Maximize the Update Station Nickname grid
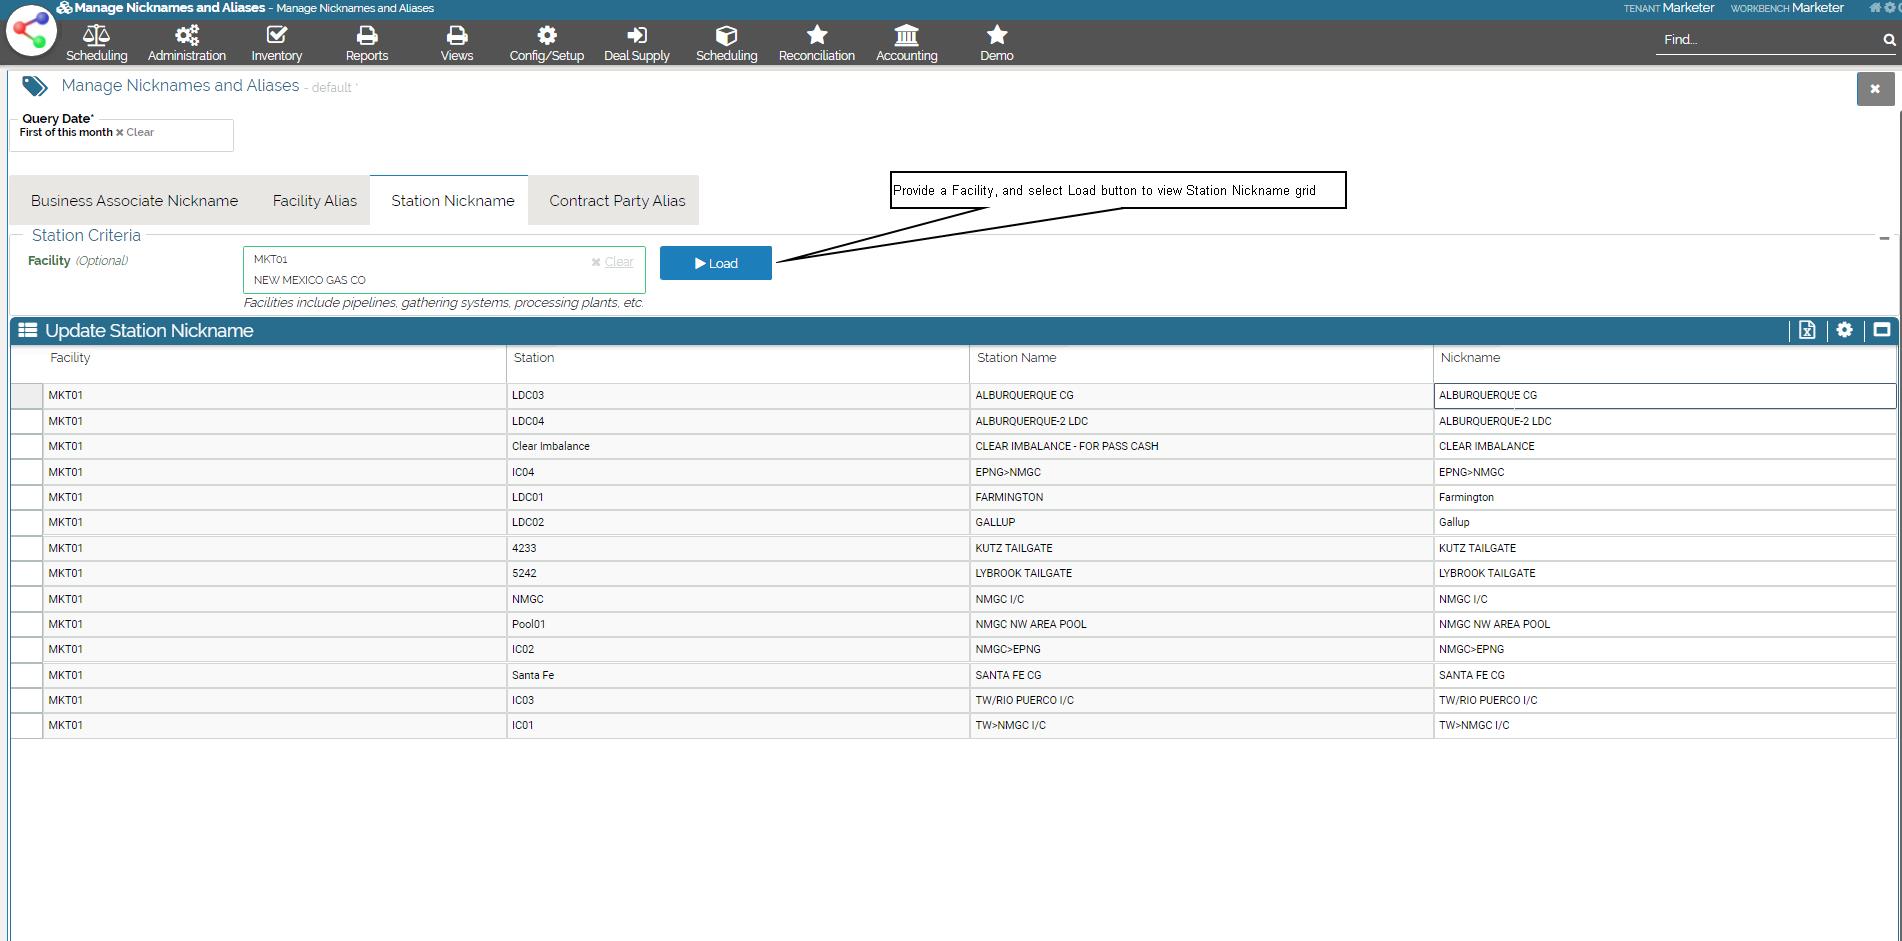This screenshot has height=941, width=1902. (1881, 330)
